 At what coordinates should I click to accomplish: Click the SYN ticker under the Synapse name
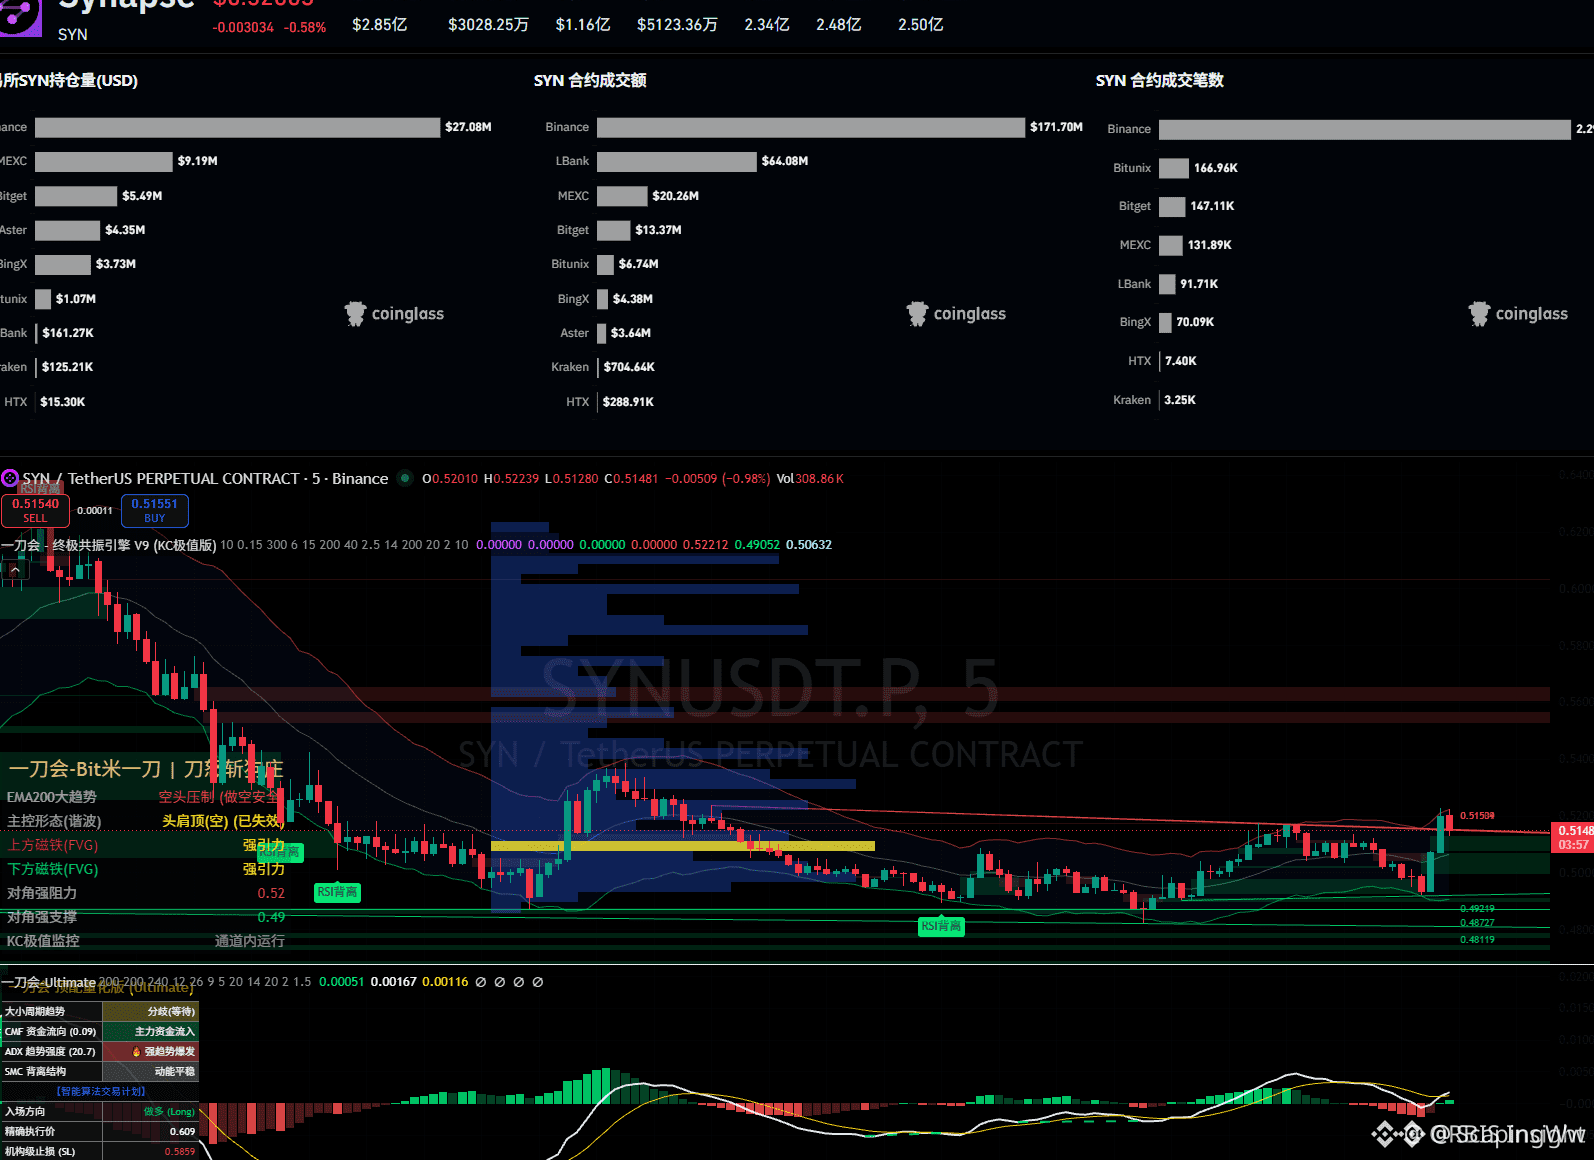click(73, 34)
